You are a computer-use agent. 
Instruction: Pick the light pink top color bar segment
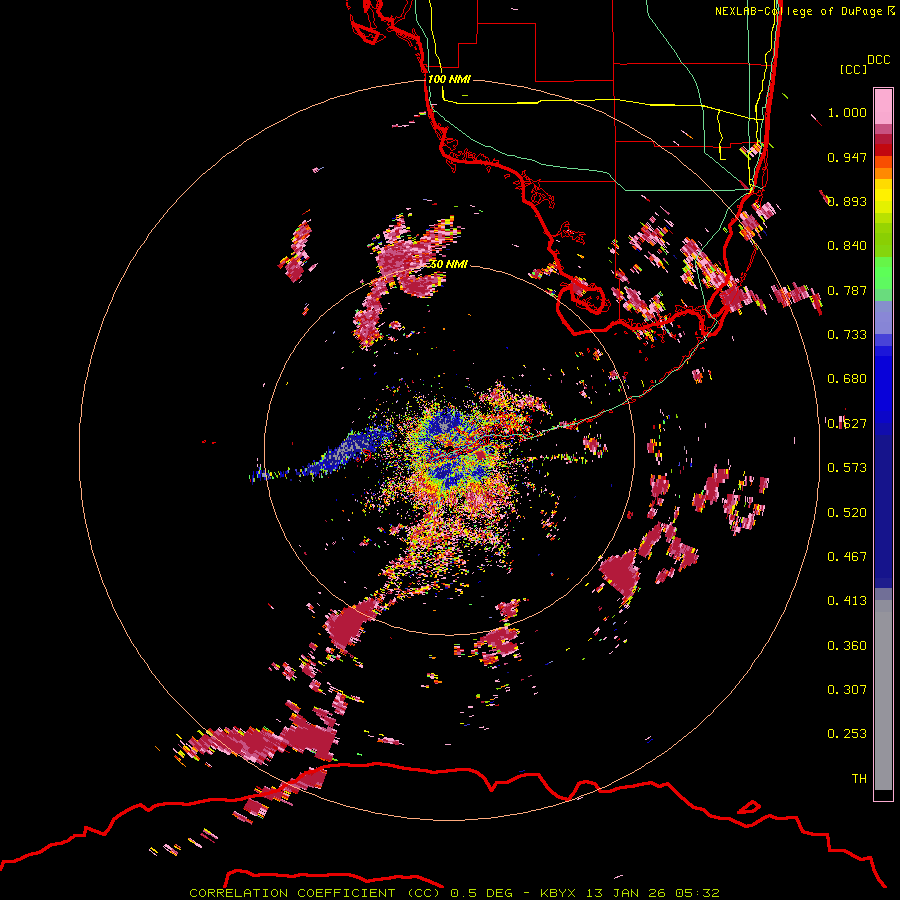coord(883,107)
